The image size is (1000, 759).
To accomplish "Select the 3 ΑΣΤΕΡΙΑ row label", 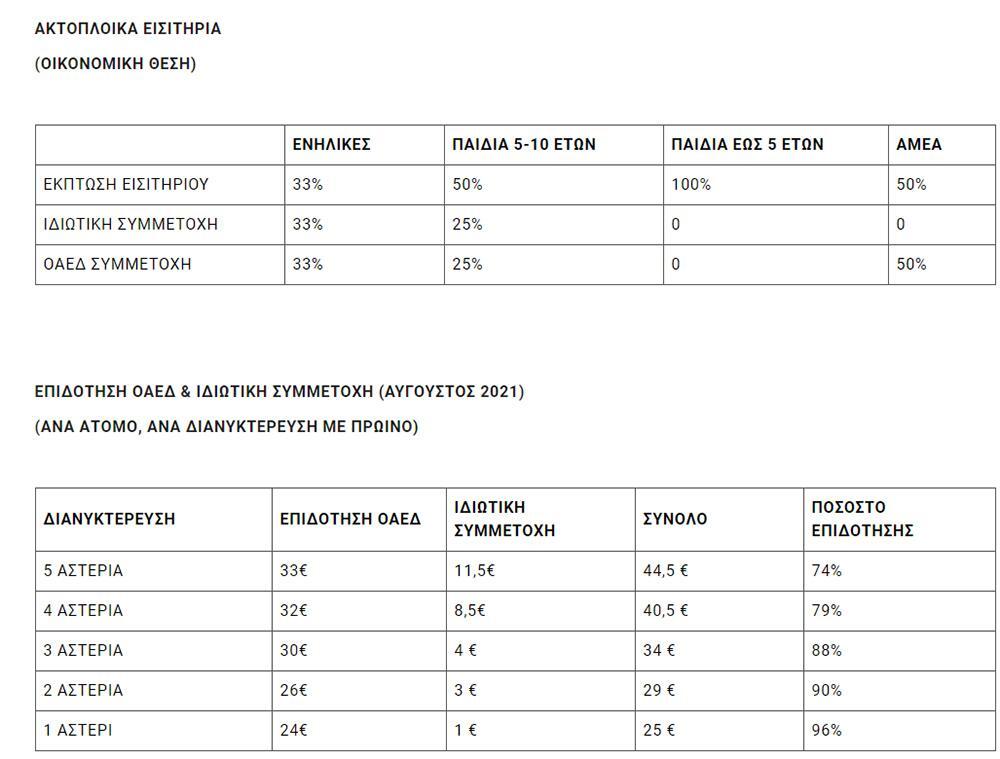I will click(x=83, y=651).
